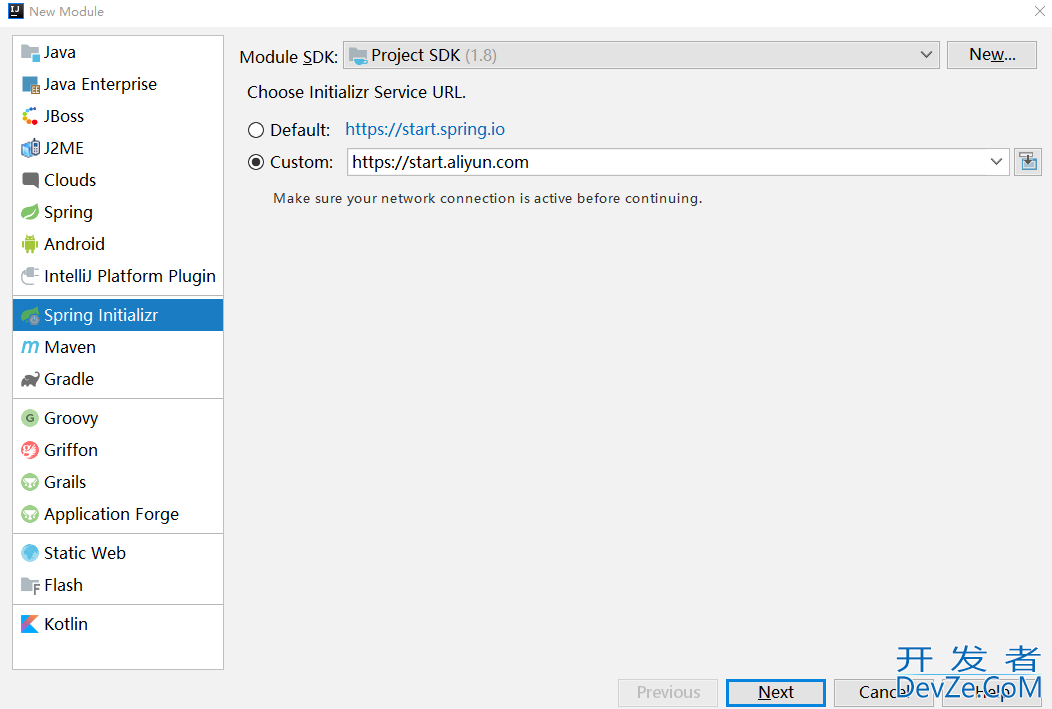Open the https://start.spring.io link
1052x709 pixels.
pyautogui.click(x=425, y=129)
